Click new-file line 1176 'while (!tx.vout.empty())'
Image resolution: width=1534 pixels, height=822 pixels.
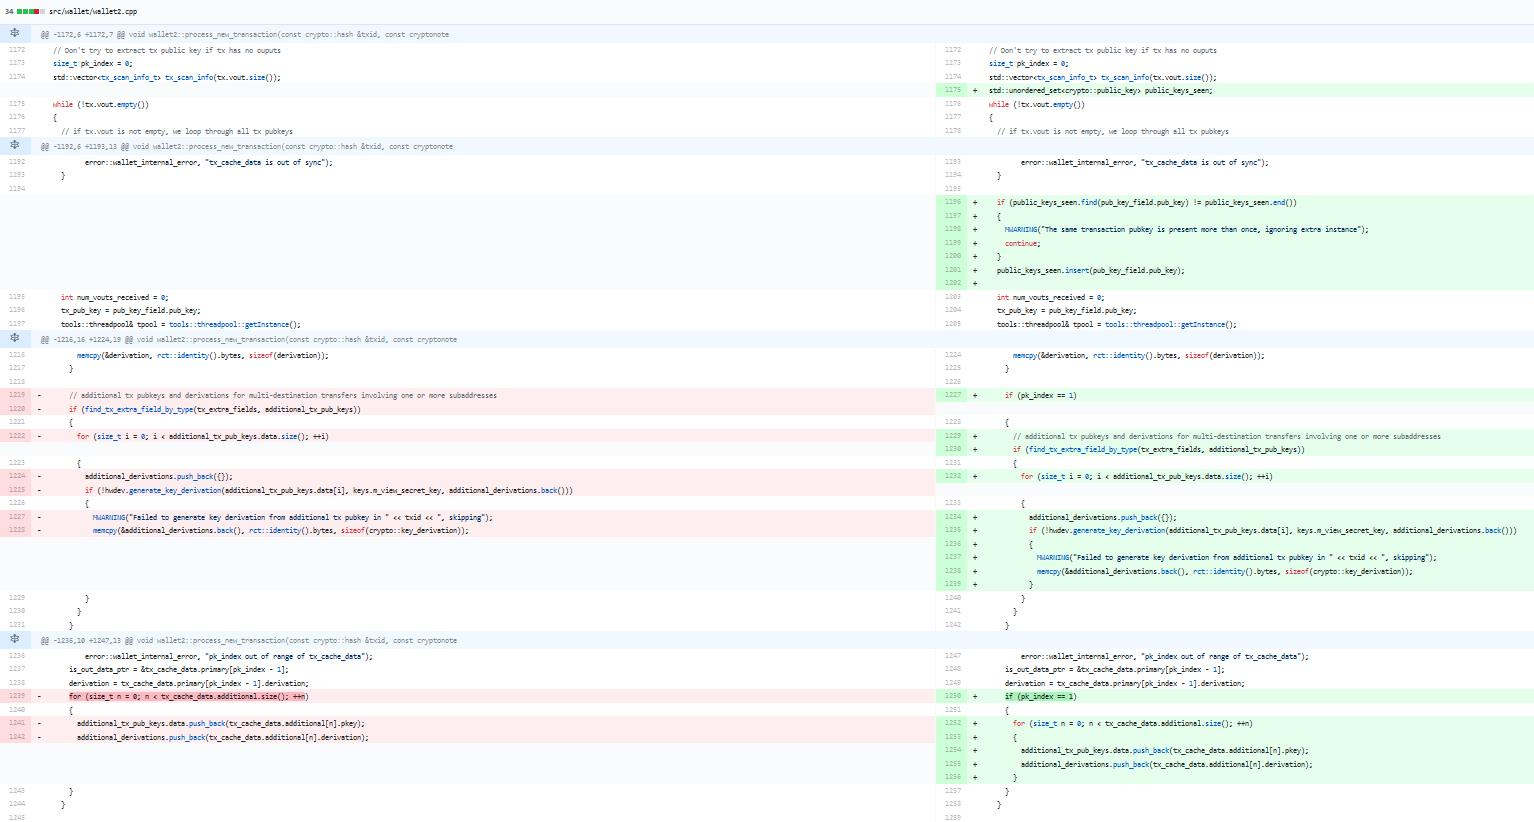tap(1036, 104)
